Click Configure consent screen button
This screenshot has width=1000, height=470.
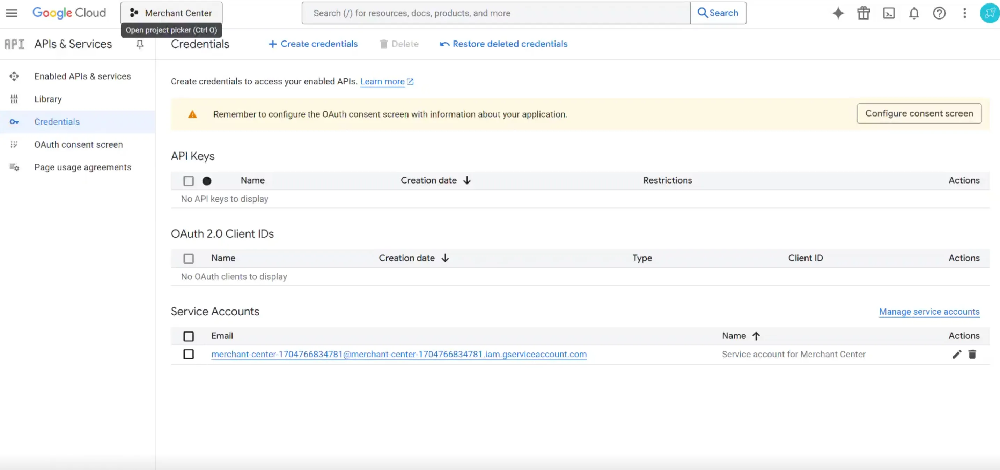919,114
